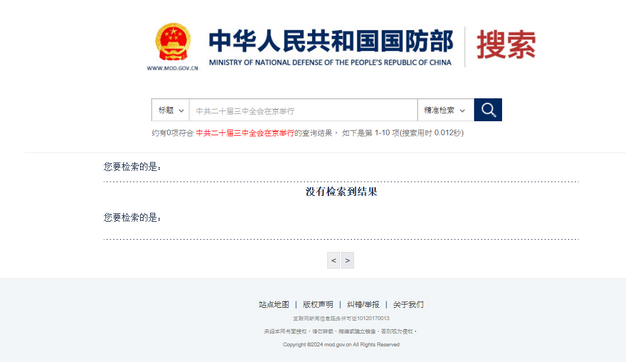Open the 站点地图 footer link

[273, 305]
